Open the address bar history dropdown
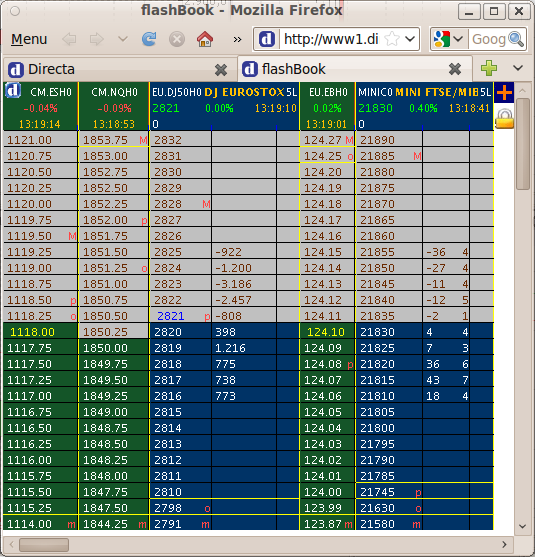This screenshot has width=535, height=557. click(410, 39)
